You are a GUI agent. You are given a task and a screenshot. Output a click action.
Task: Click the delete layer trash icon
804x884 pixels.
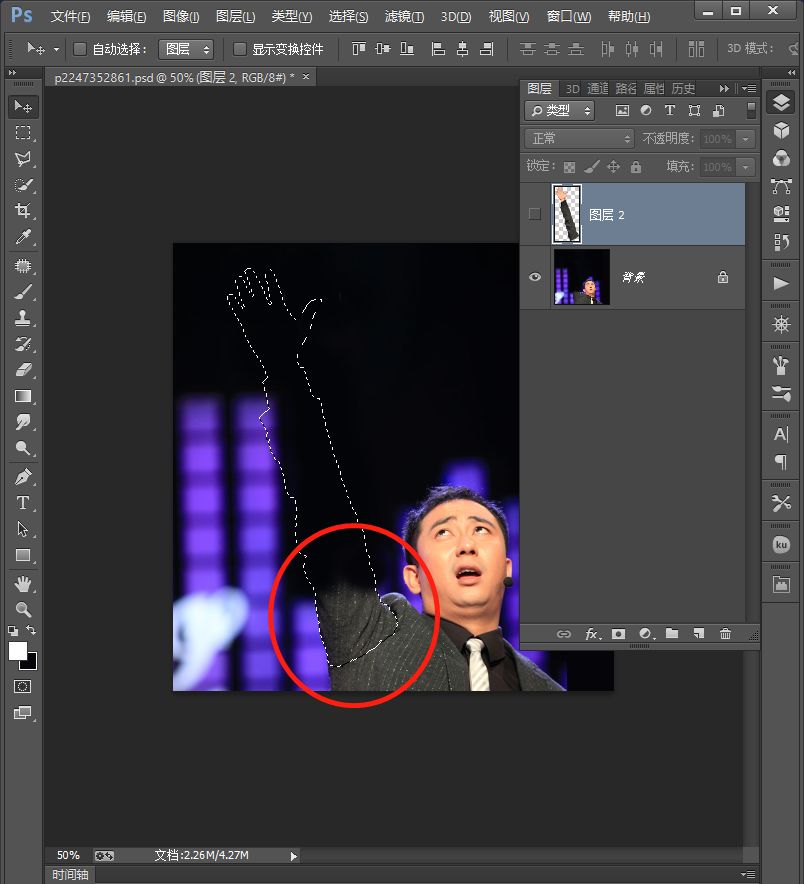click(725, 634)
